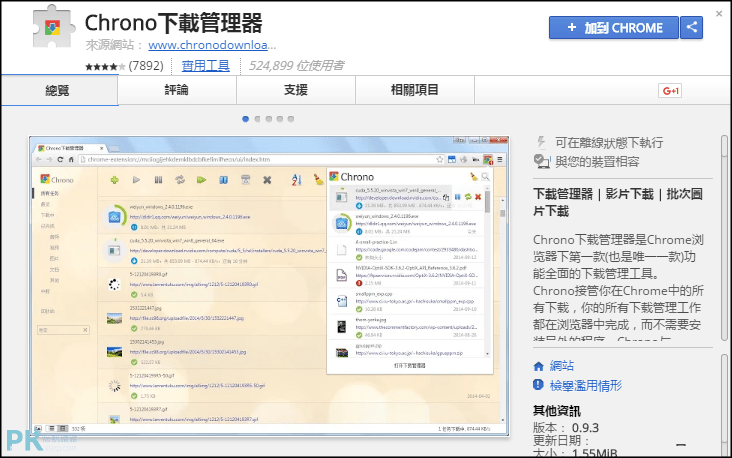Open the 相關項目 tab

pyautogui.click(x=415, y=90)
